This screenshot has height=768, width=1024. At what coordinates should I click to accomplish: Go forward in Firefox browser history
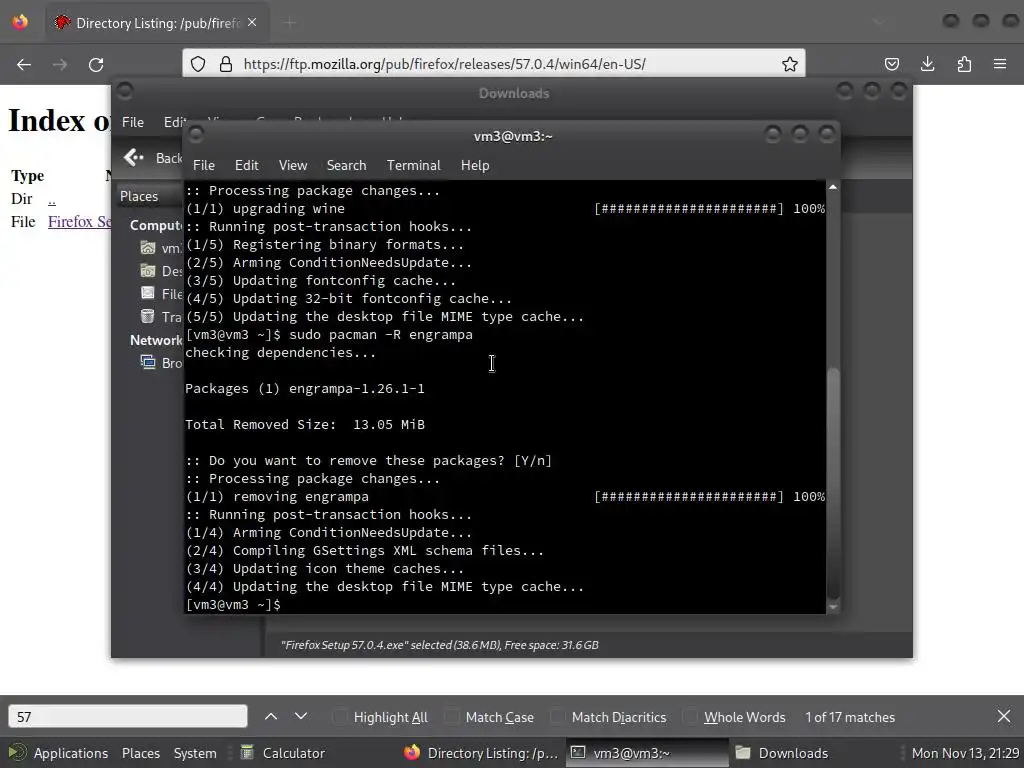(60, 65)
